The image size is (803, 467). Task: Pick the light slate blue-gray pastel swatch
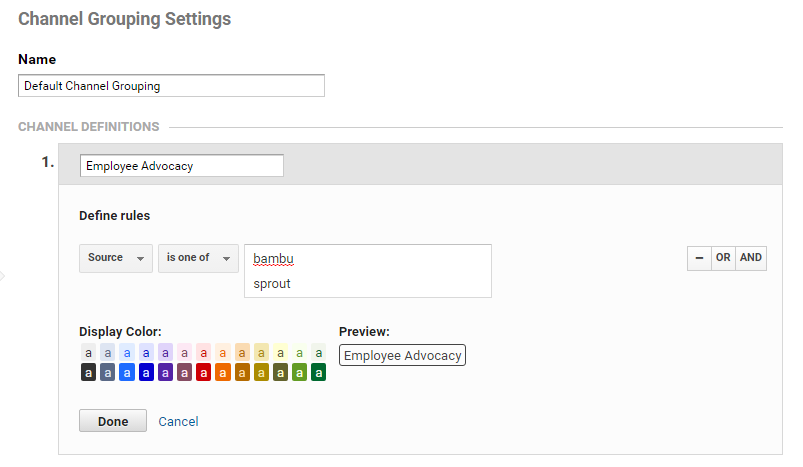108,352
